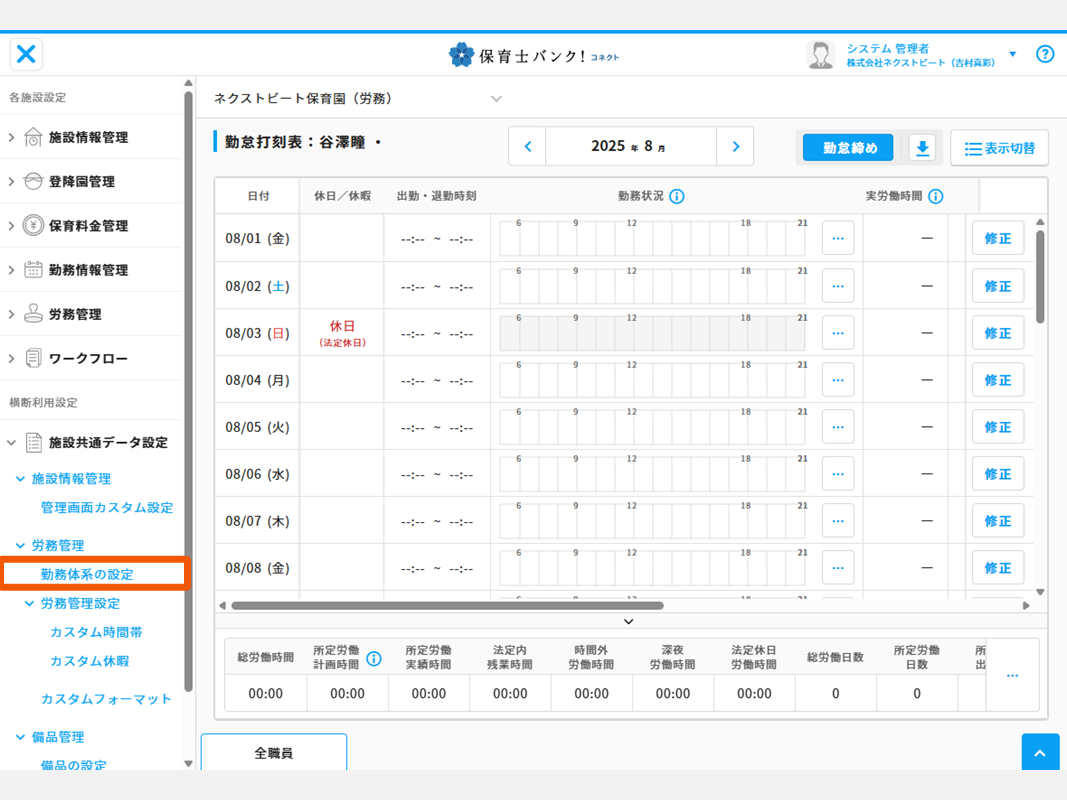The height and width of the screenshot is (800, 1067).
Task: Click 修正 for the 08/04 row
Action: tap(997, 380)
